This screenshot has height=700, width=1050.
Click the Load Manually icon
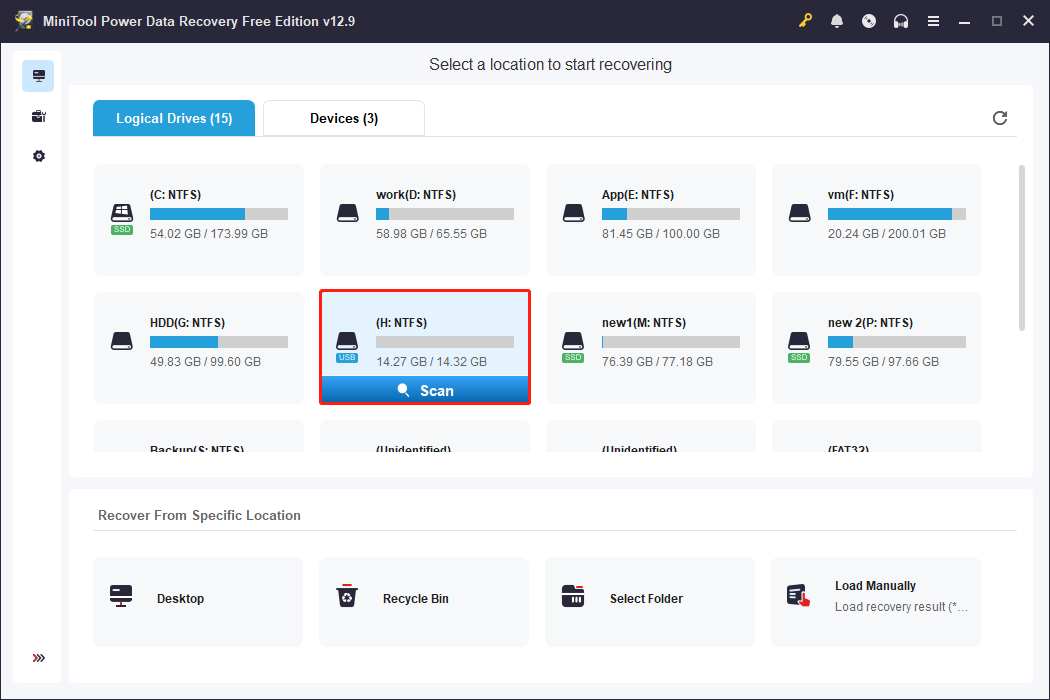[x=799, y=596]
